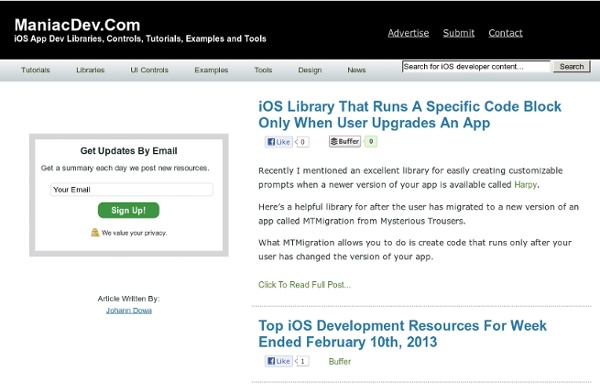The image size is (600, 386).
Task: Open the MTMigration library article headline
Action: click(409, 114)
